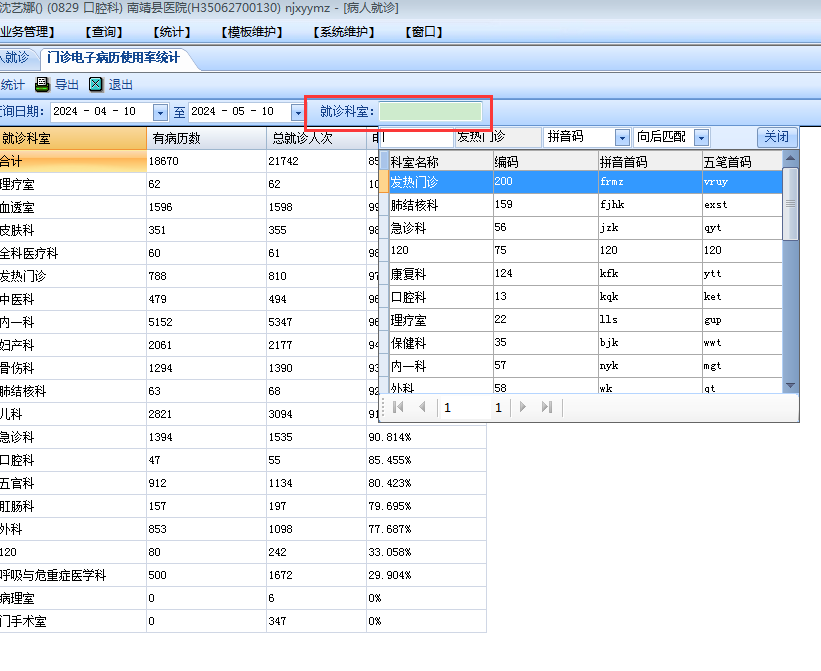Click 肛肠科 row in statistics table
This screenshot has width=821, height=671.
(x=243, y=506)
